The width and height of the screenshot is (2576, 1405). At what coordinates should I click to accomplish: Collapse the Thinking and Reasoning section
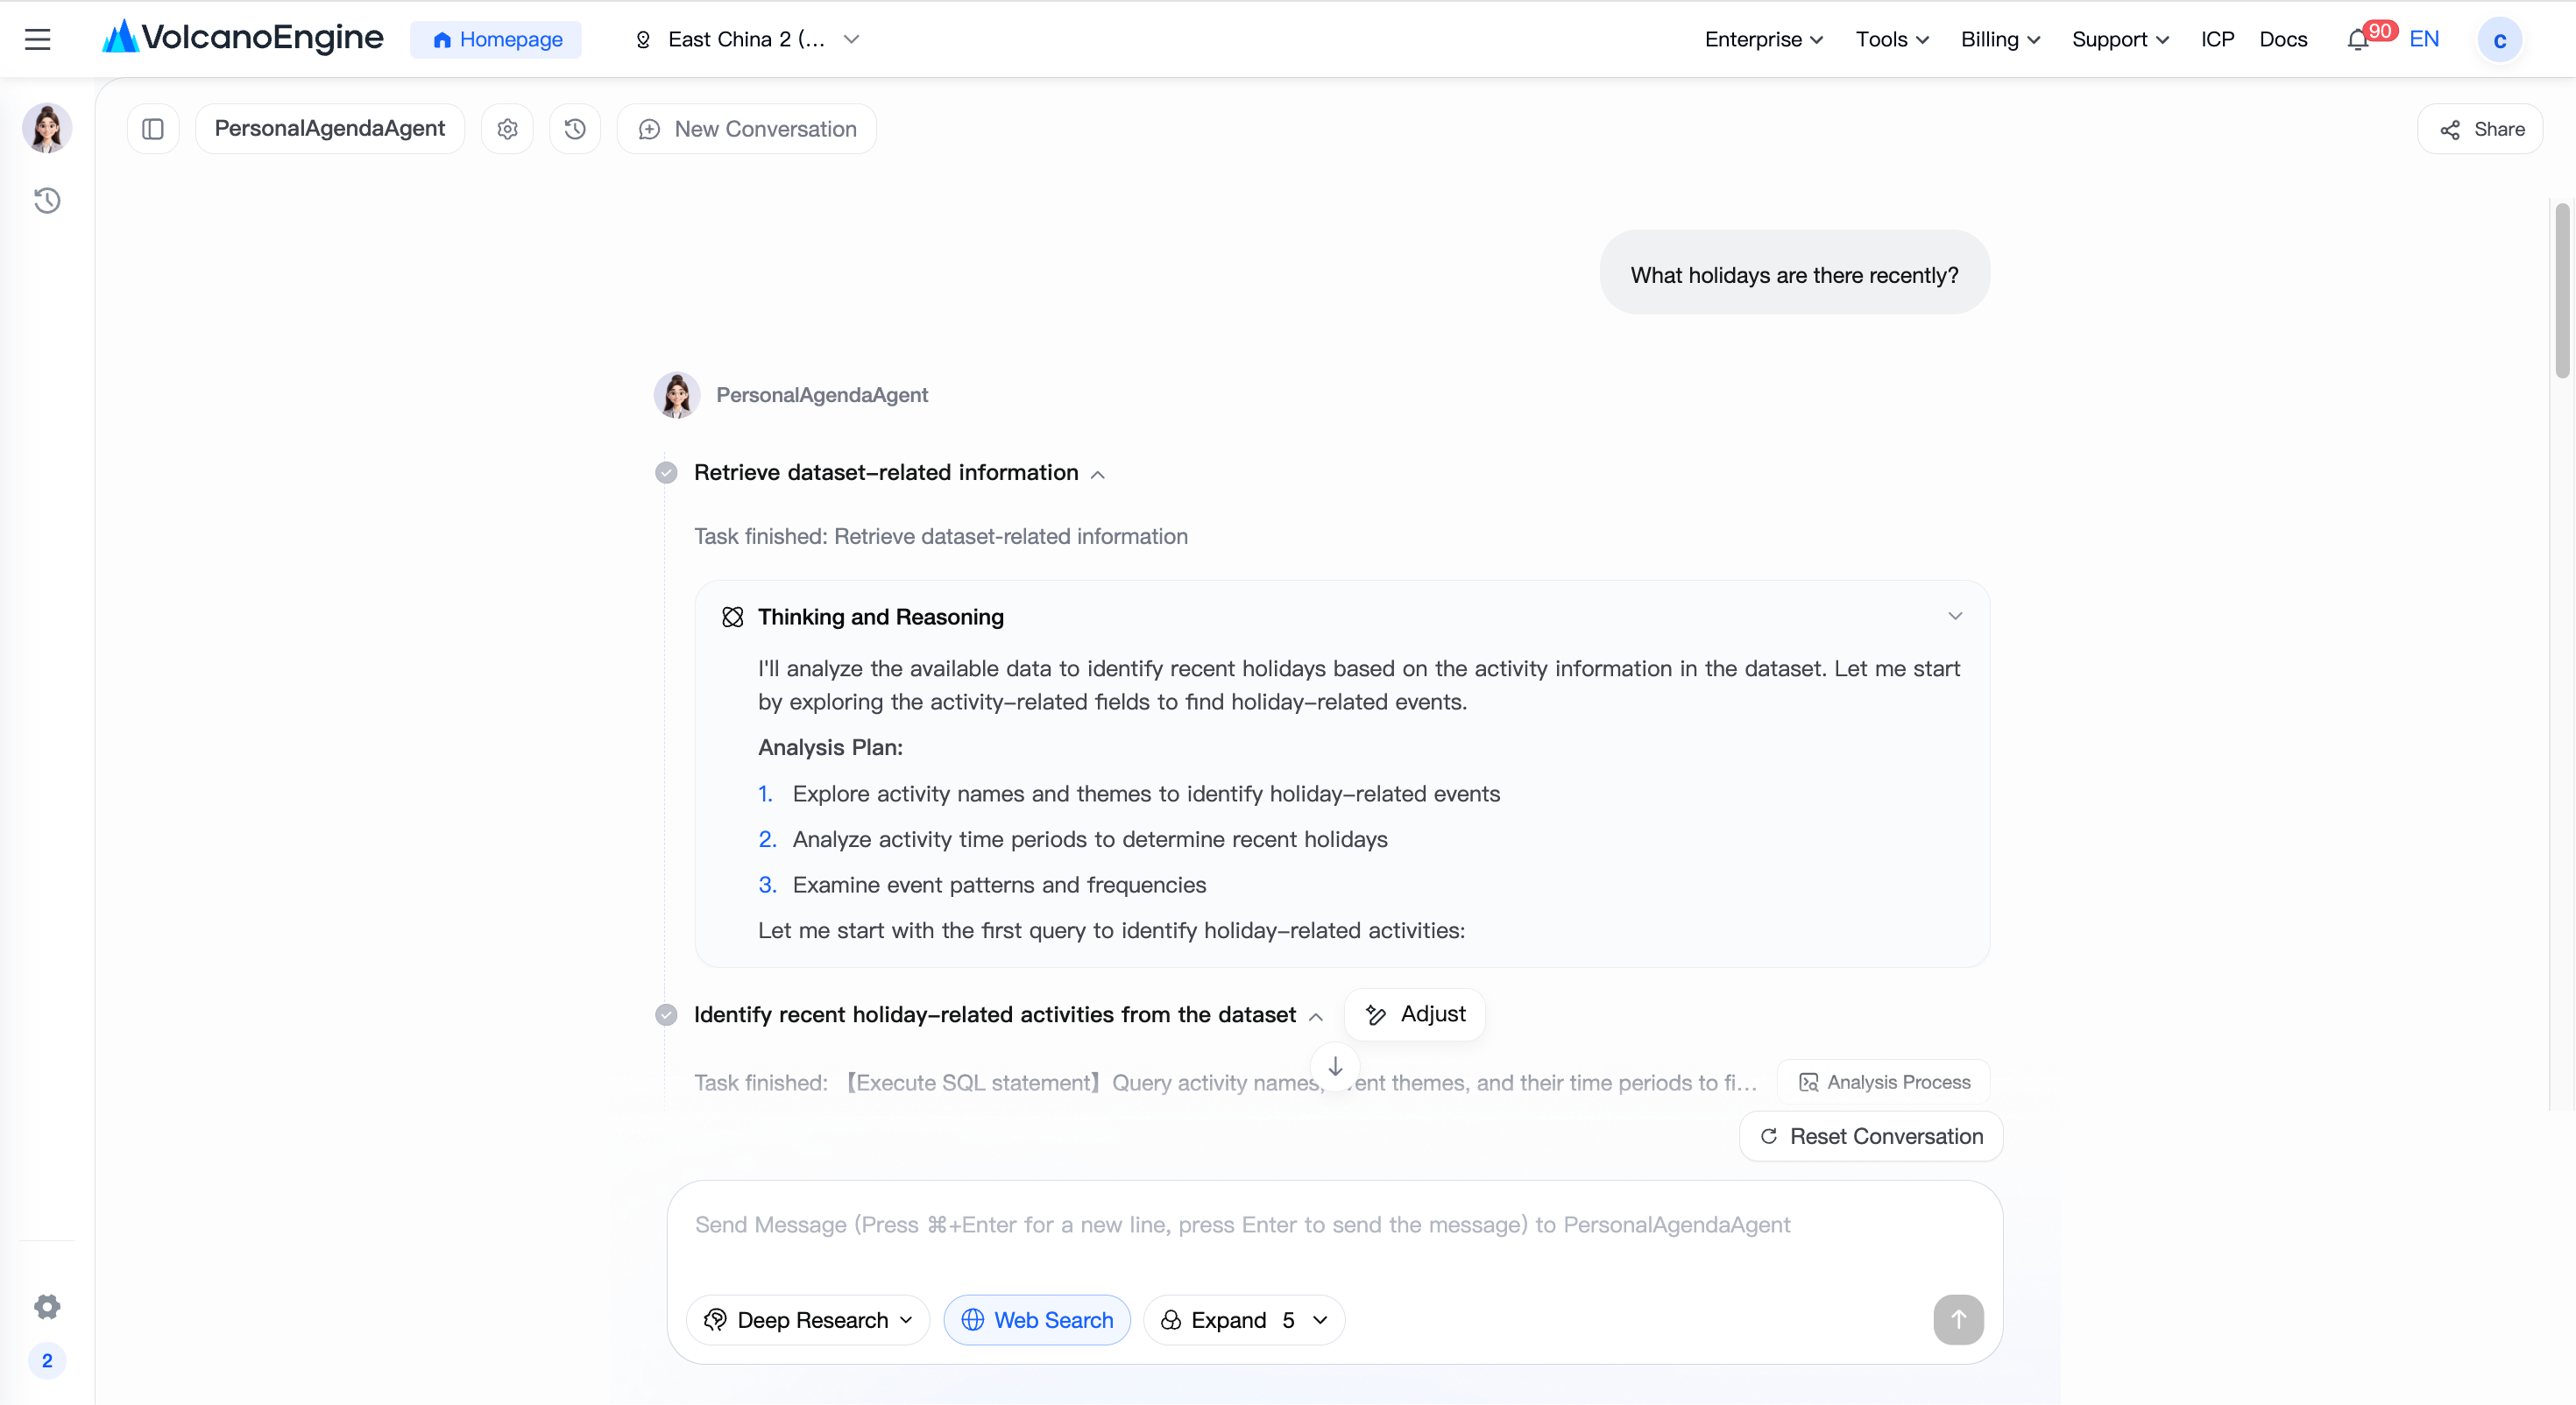tap(1955, 616)
